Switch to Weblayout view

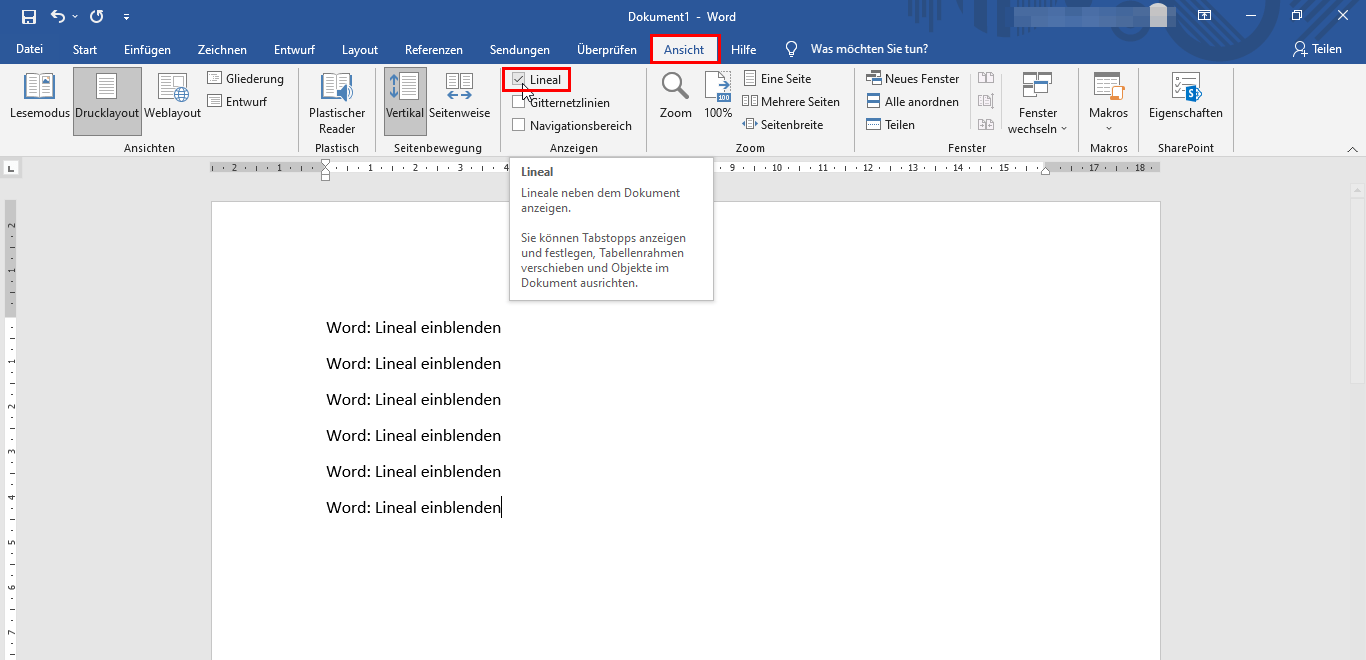[x=173, y=97]
